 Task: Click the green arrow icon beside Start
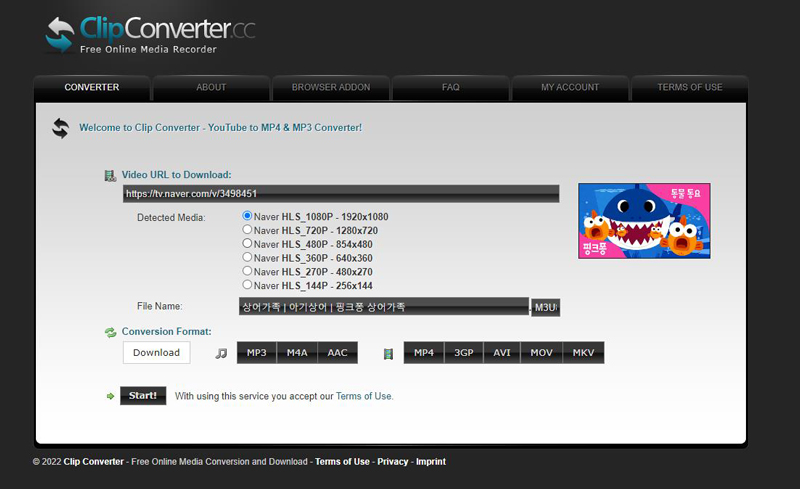pos(110,396)
